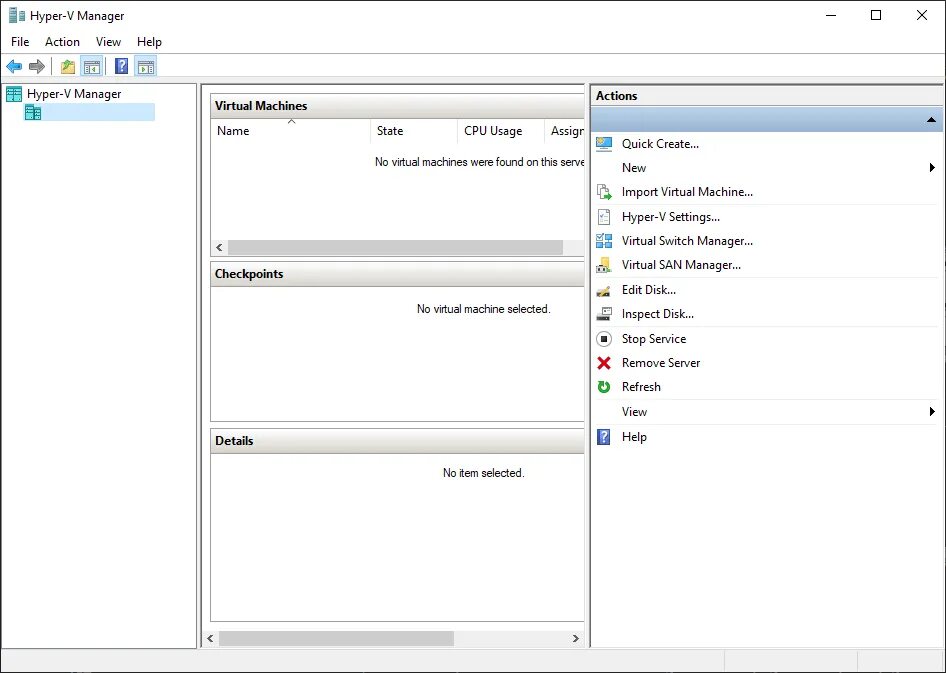The image size is (946, 673).
Task: Click the Inspect Disk icon
Action: (604, 314)
